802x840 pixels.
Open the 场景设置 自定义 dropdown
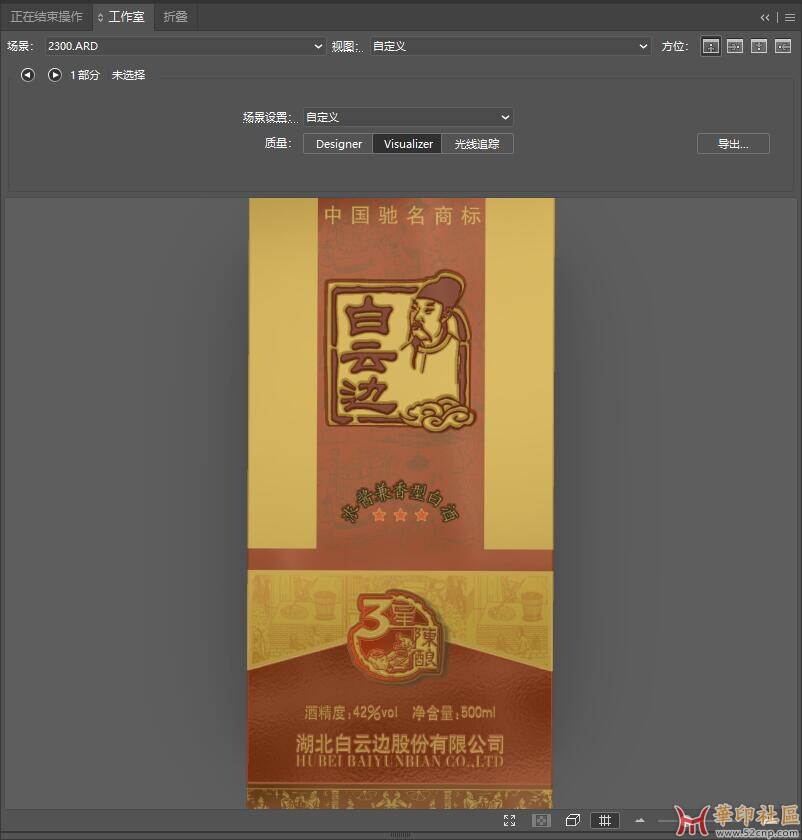[x=408, y=117]
